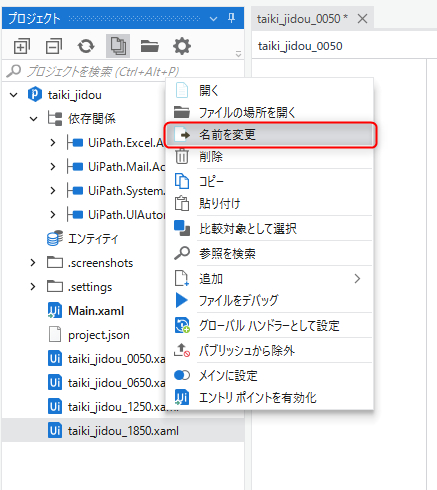Click the taiki_jidou_1850.xaml Ui icon

55,430
